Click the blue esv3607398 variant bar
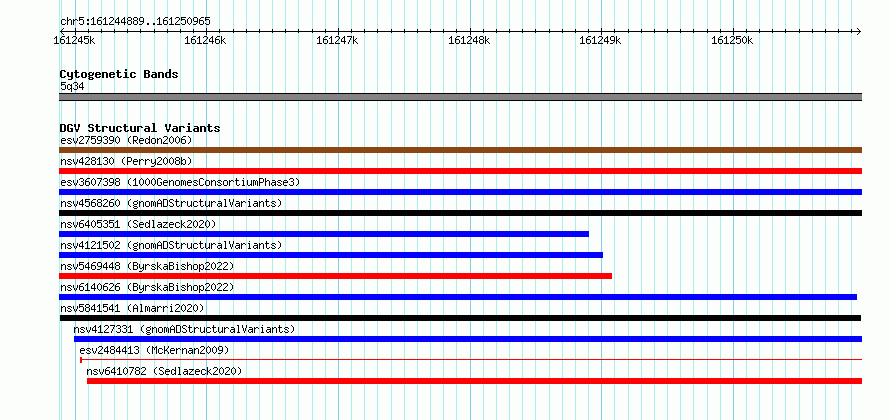 click(x=460, y=192)
